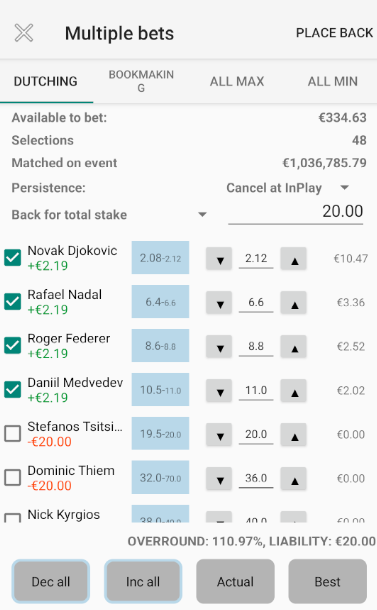
Task: Decrease Rafael Nadal odds with down arrow
Action: click(x=219, y=303)
